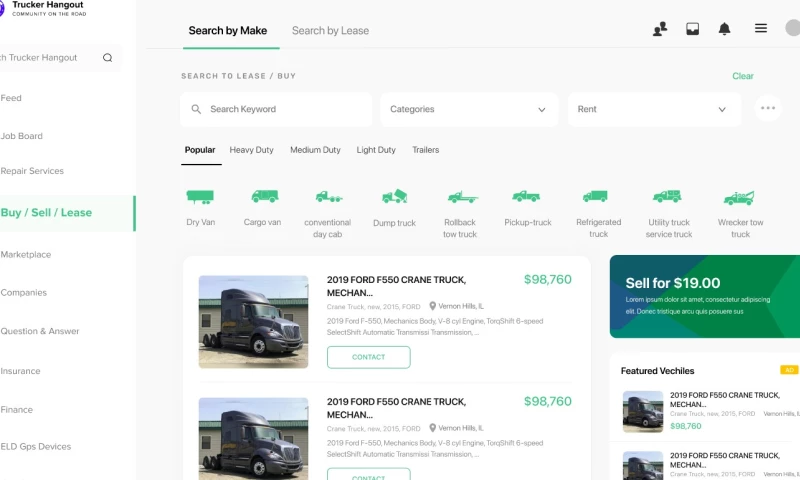Switch to Search by Make tab
This screenshot has height=480, width=800.
coord(228,31)
